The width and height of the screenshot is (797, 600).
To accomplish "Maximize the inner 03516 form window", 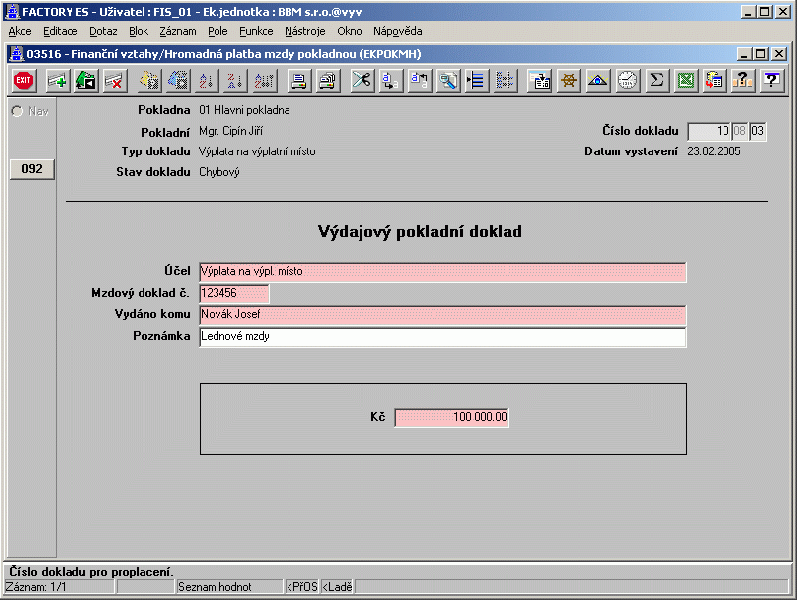I will click(760, 54).
